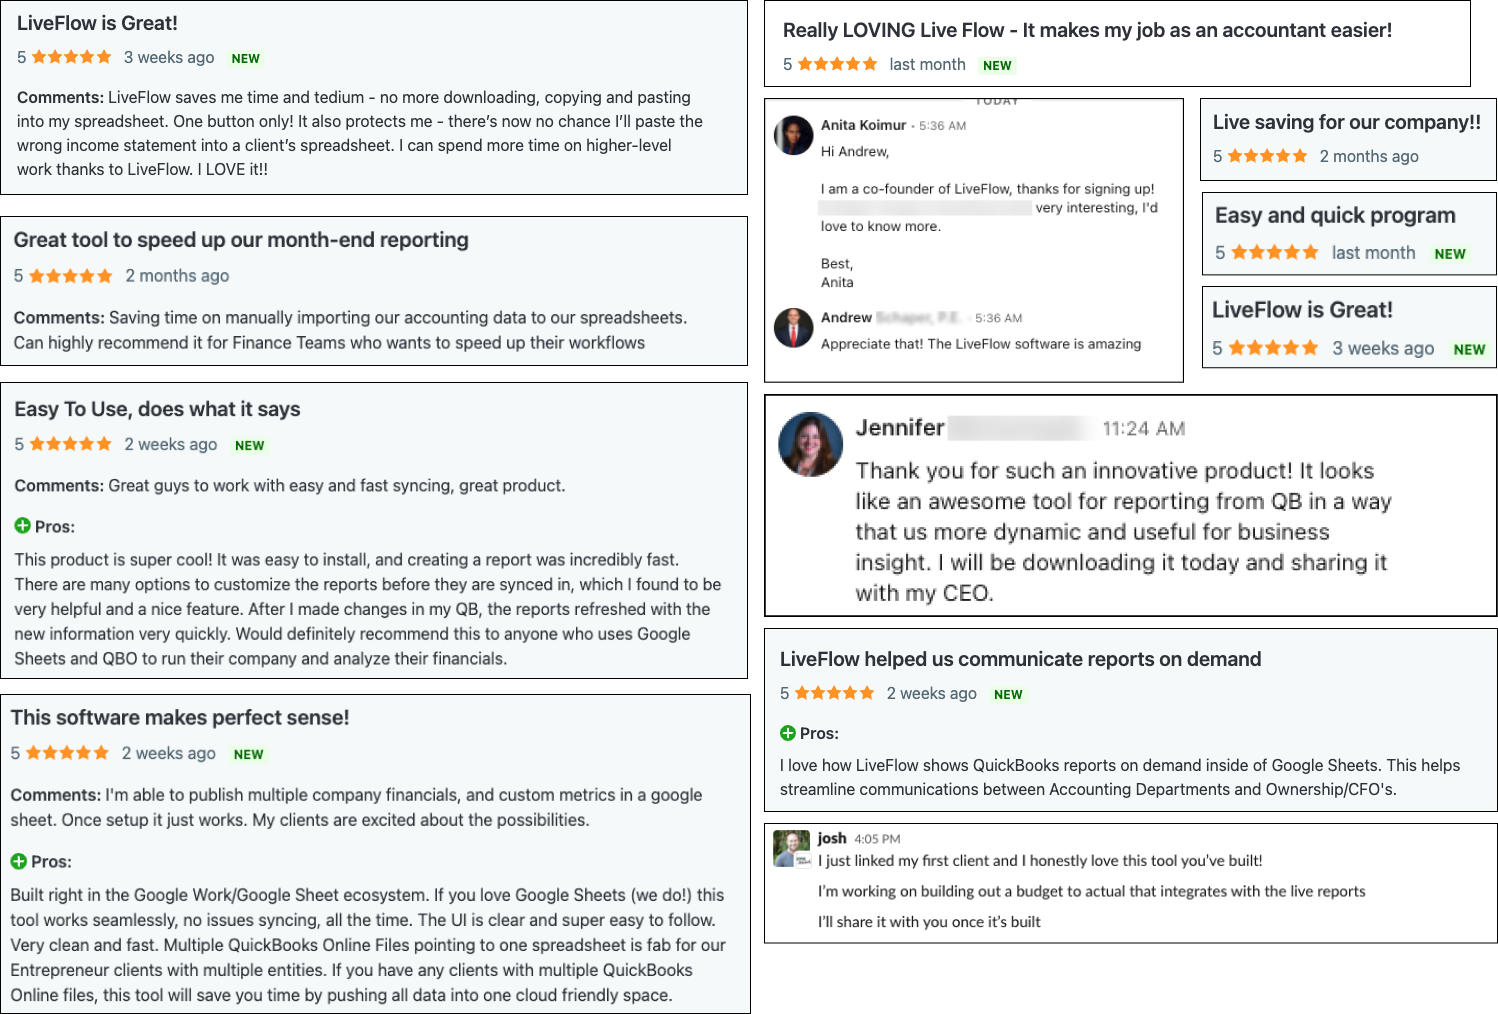Click Anita Koimur's profile avatar

(794, 135)
